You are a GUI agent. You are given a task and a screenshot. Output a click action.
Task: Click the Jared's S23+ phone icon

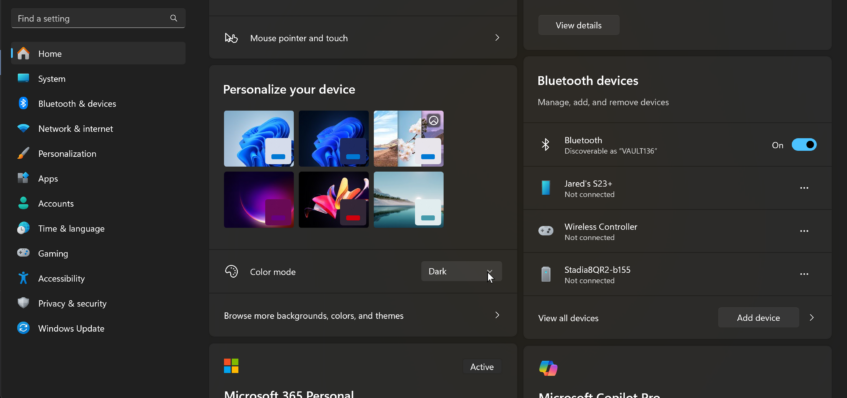tap(546, 188)
